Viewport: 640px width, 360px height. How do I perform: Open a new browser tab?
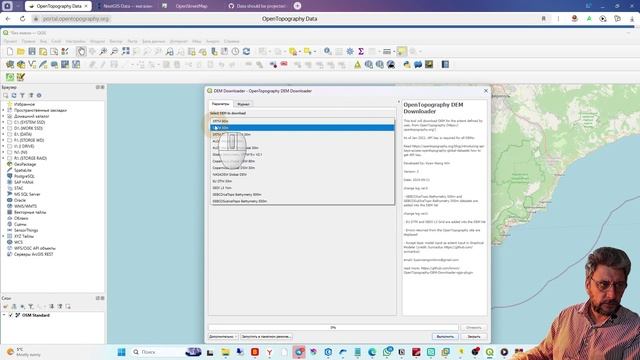pyautogui.click(x=298, y=6)
